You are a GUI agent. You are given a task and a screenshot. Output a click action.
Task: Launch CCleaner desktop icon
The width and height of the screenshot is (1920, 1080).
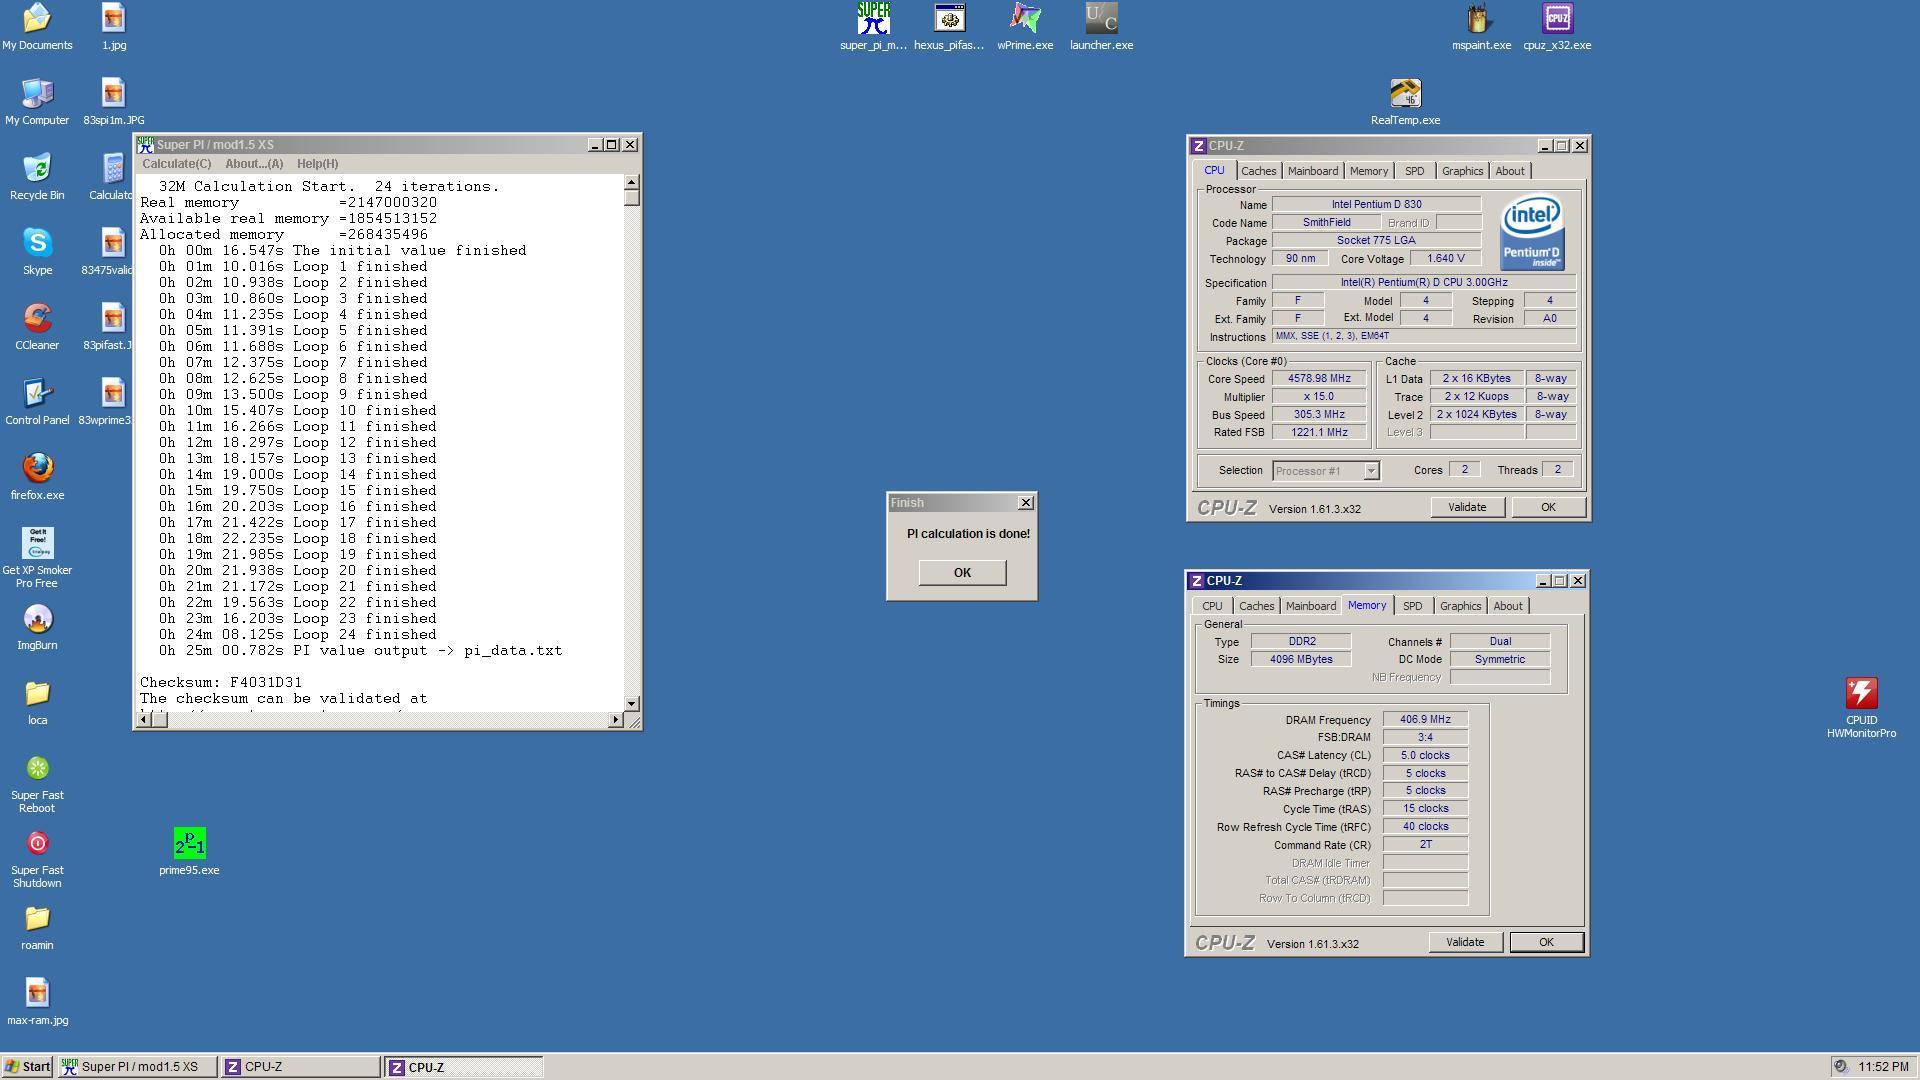click(37, 326)
